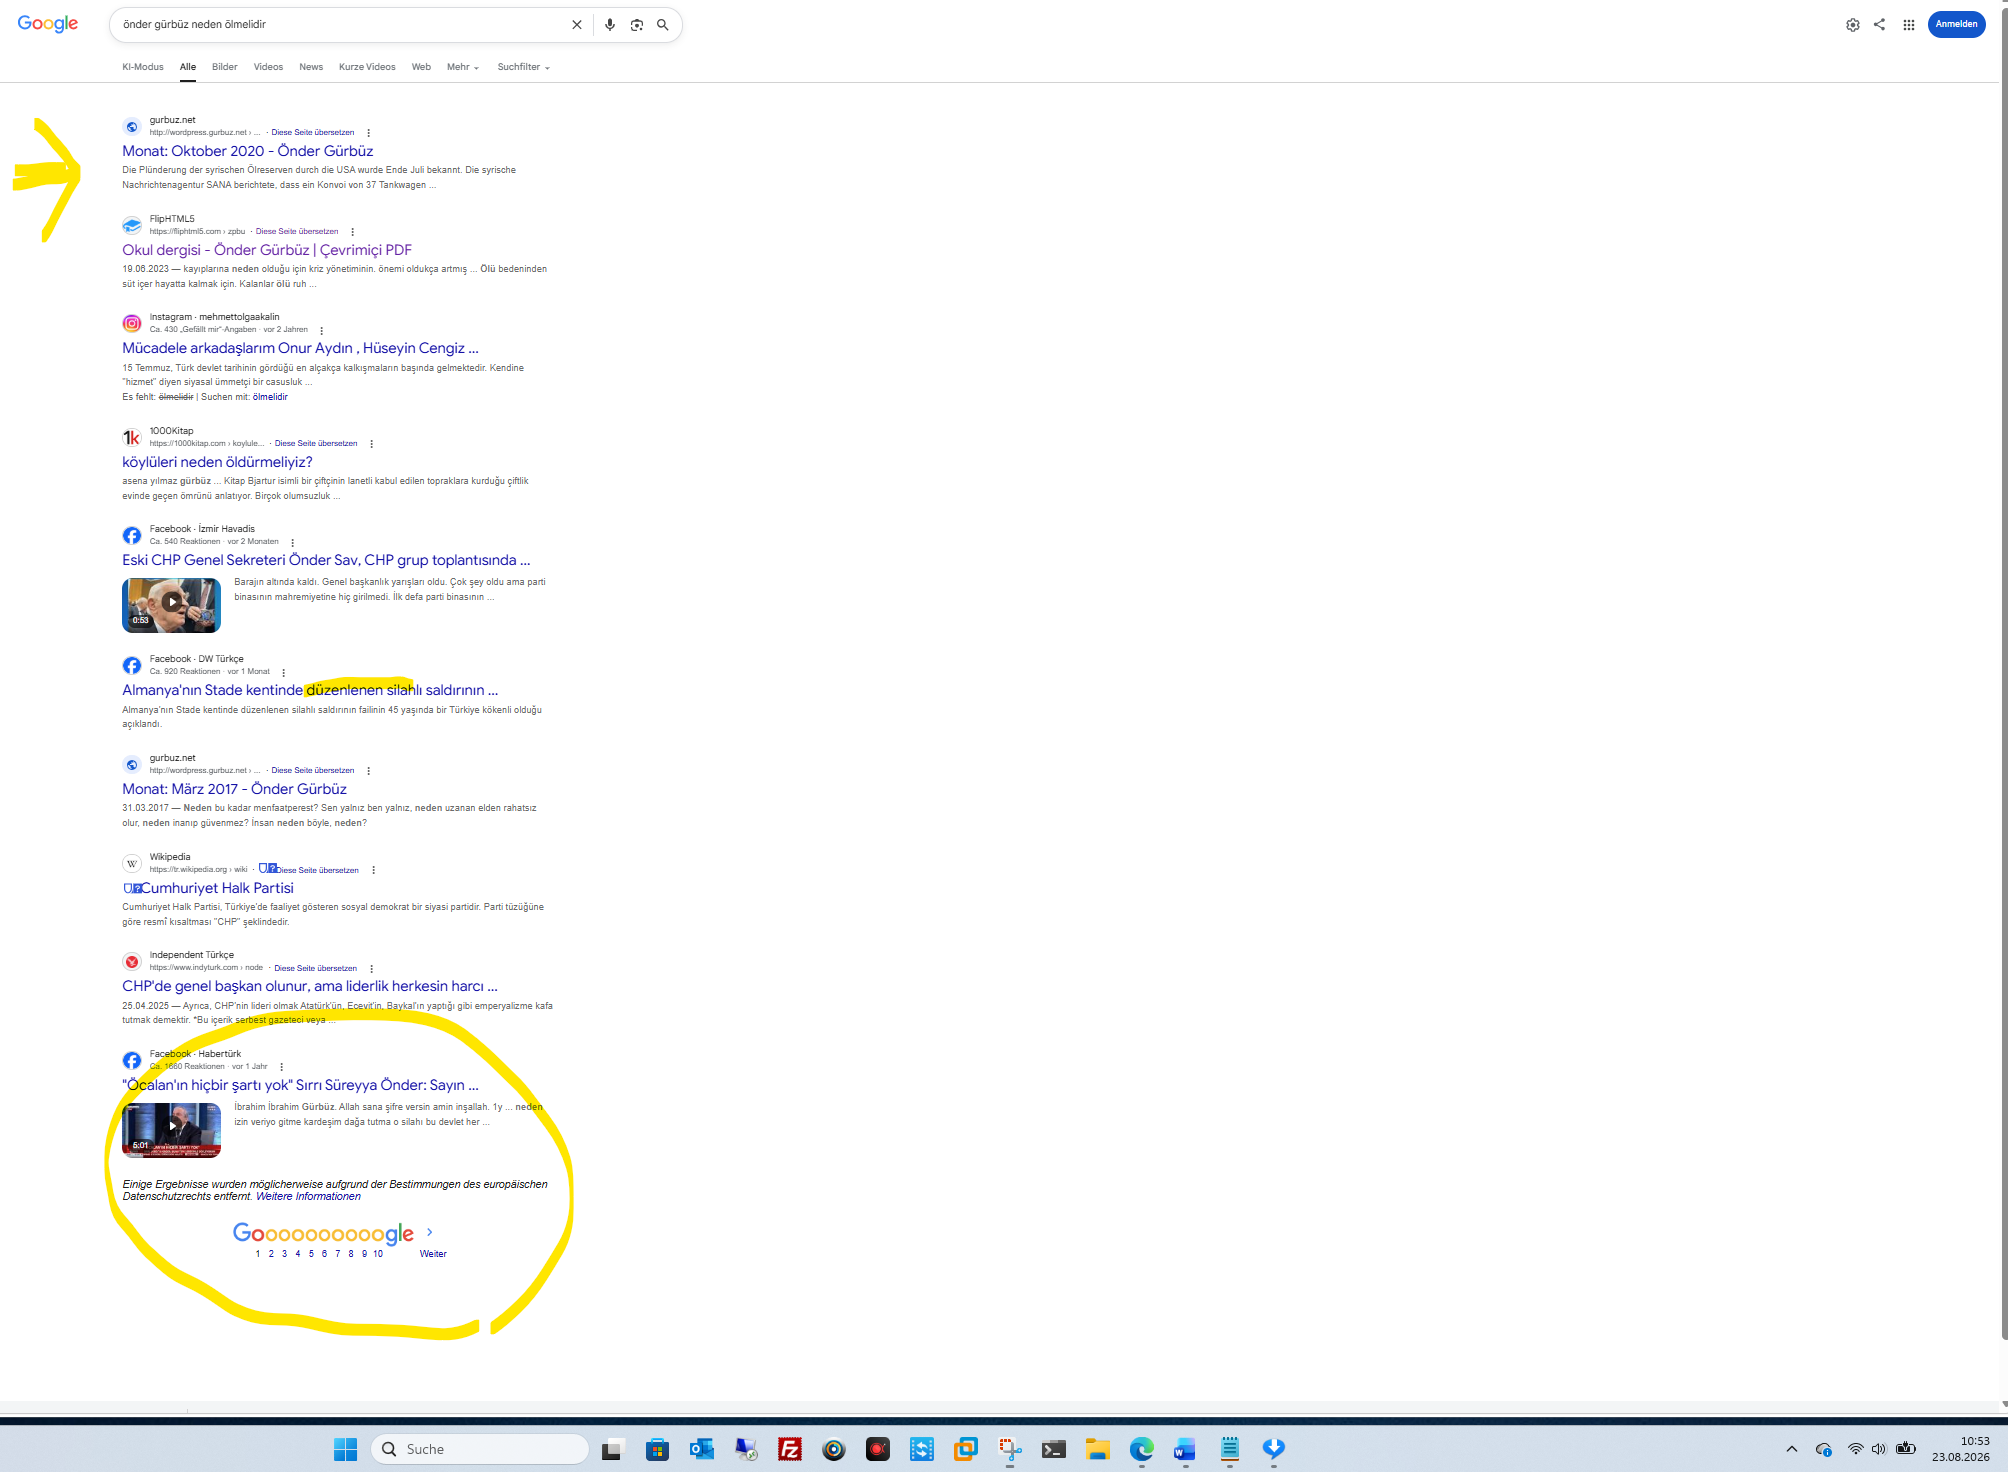Open three-dot menu for the DW Türkçe result
This screenshot has height=1472, width=2008.
click(284, 672)
